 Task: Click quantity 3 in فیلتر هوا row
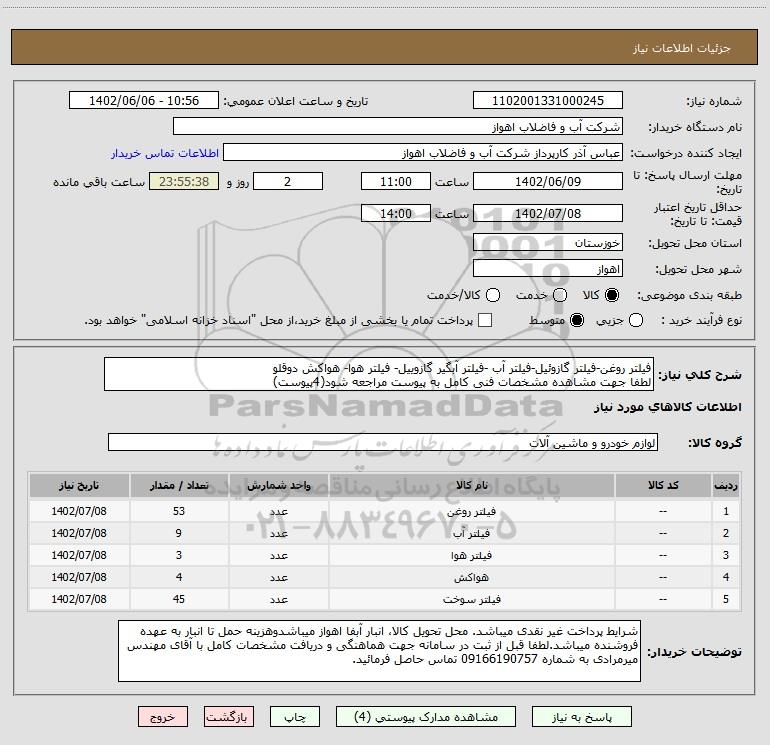(x=179, y=555)
